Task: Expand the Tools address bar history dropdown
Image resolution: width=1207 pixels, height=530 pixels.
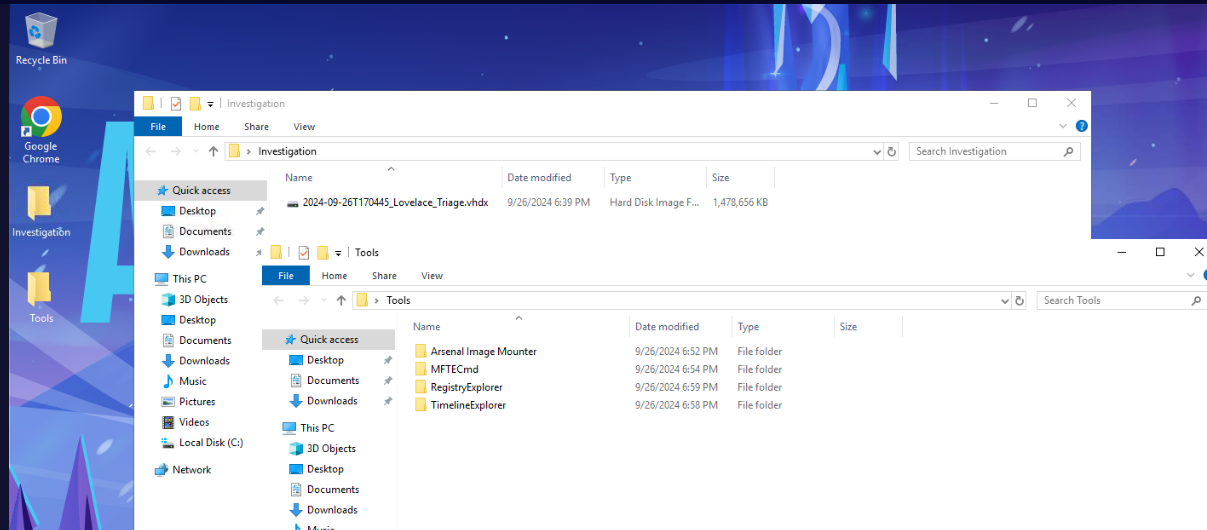Action: 1005,301
